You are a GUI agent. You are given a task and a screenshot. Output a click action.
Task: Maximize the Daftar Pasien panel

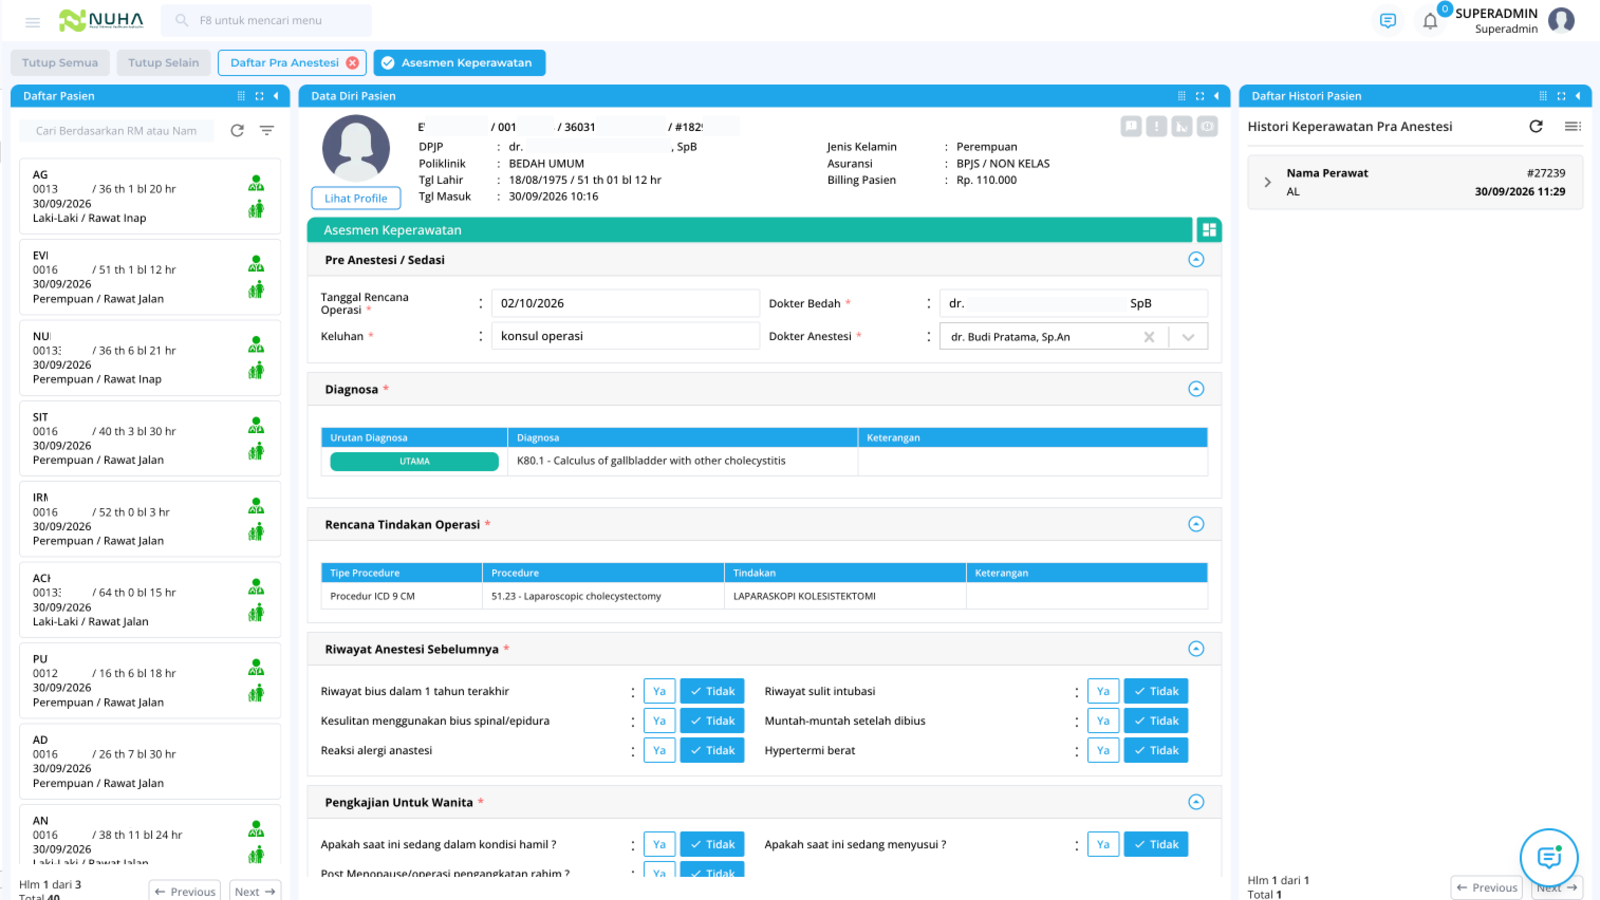point(259,96)
